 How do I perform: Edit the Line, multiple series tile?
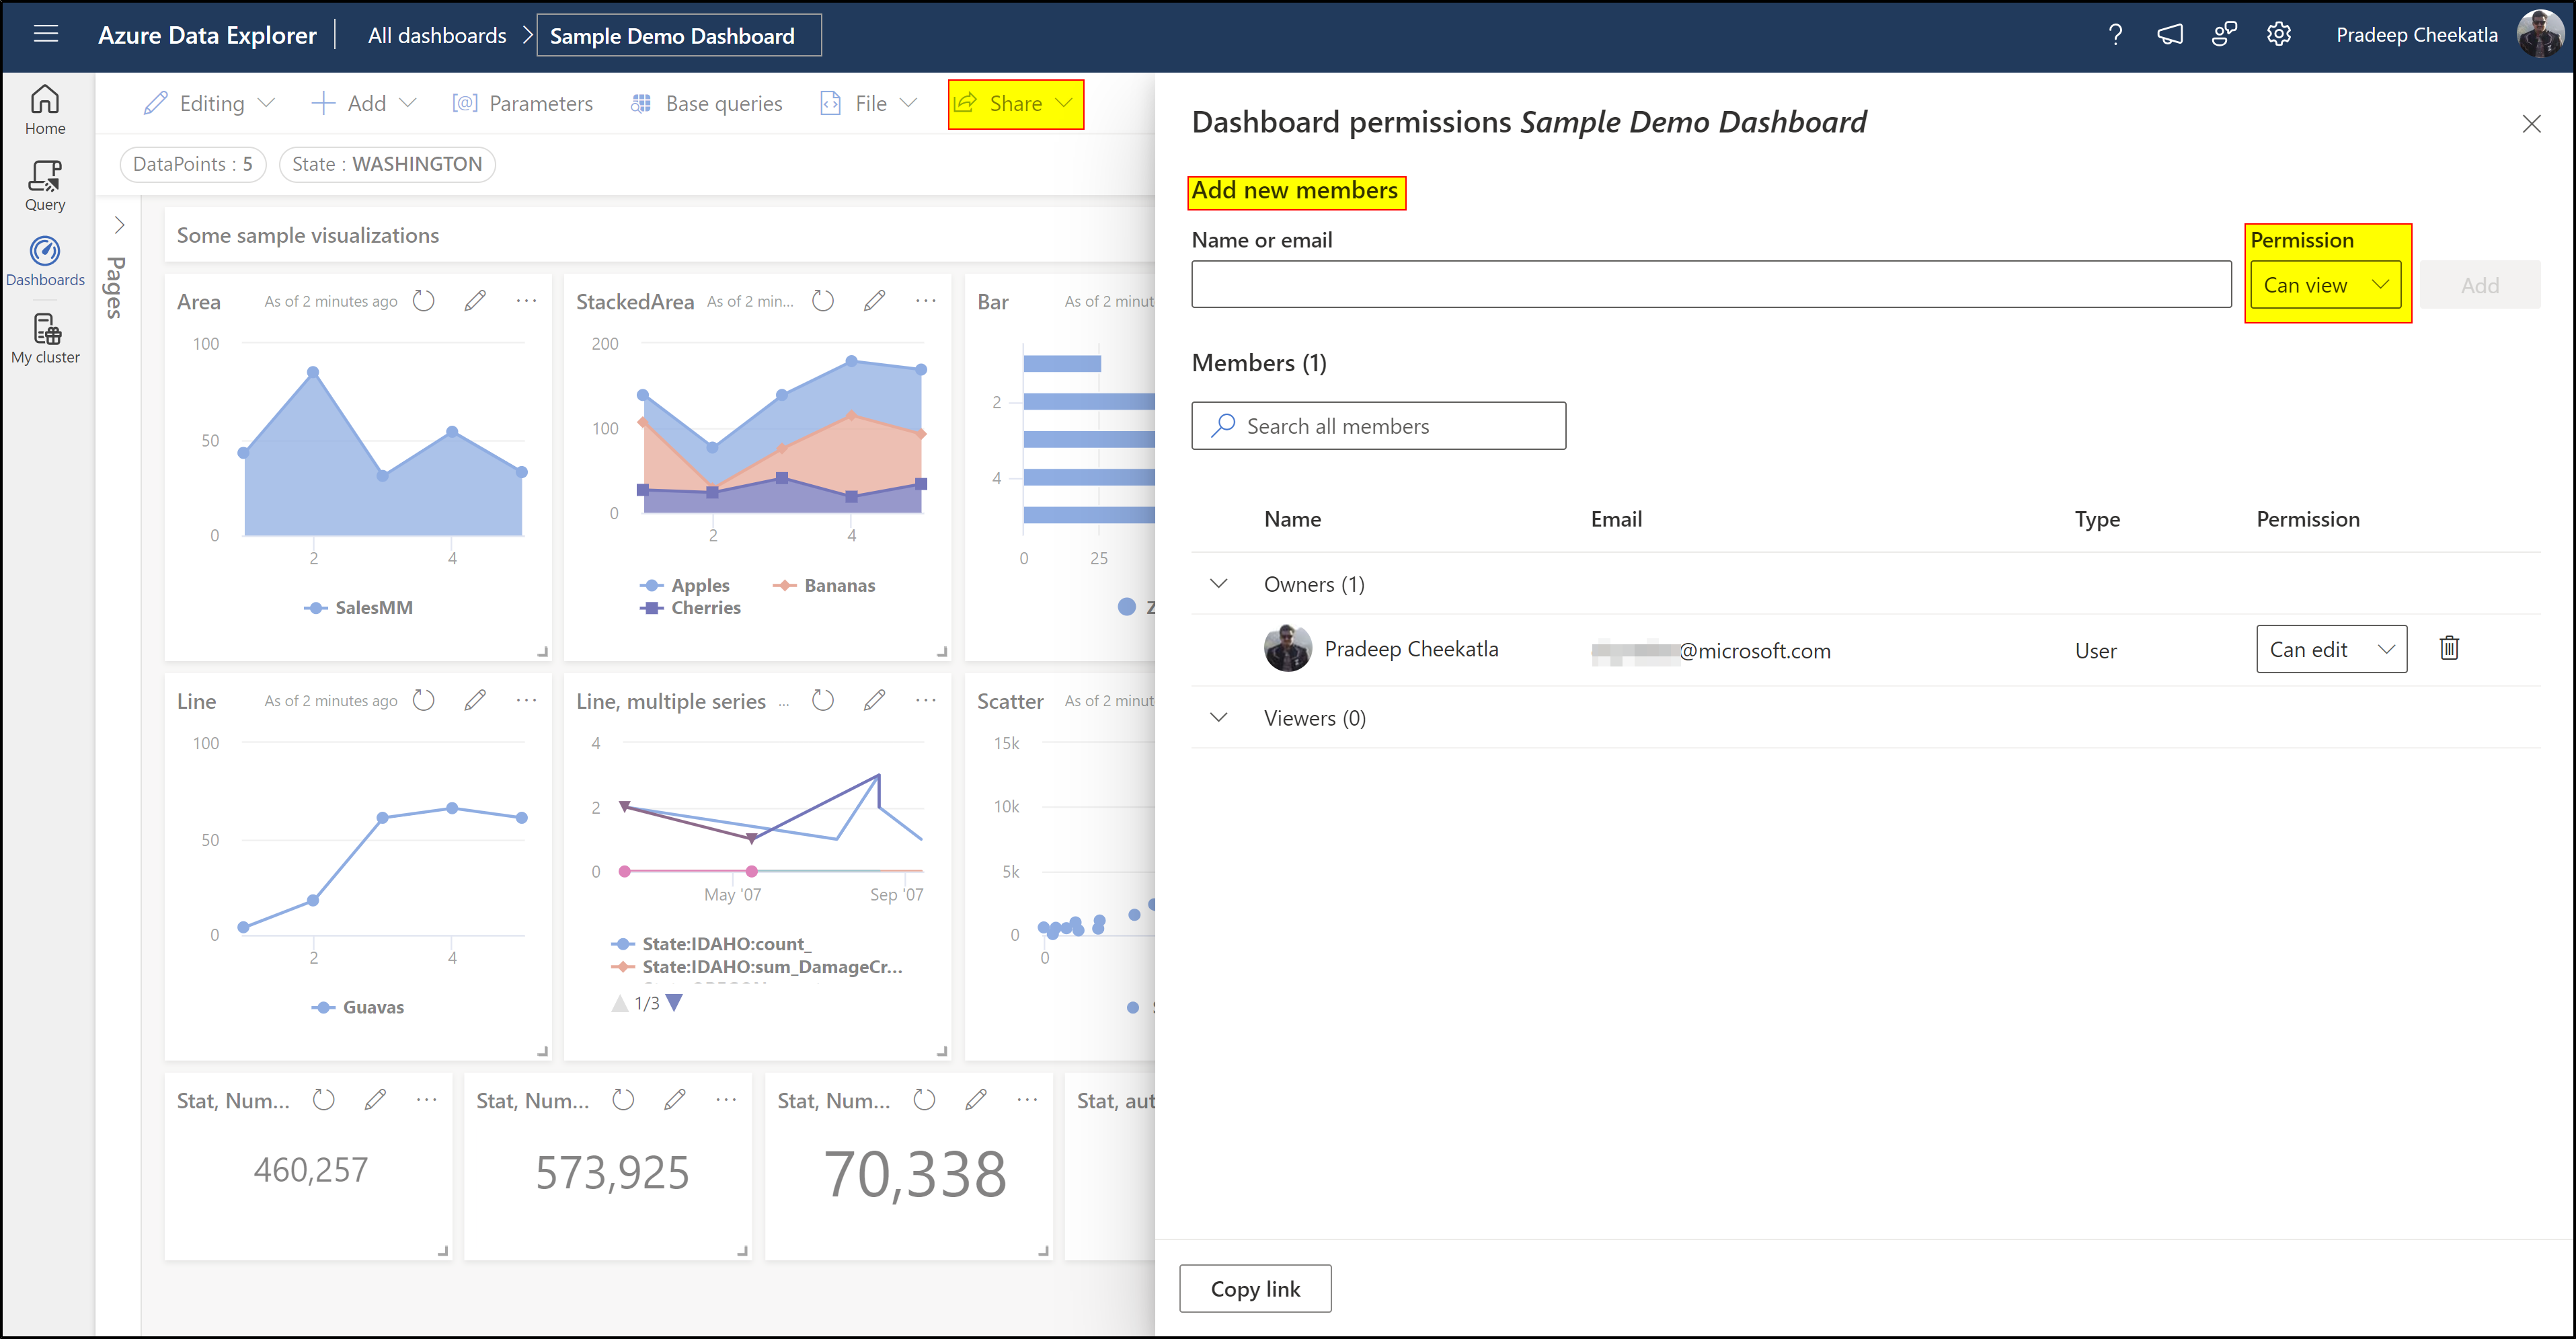[875, 701]
